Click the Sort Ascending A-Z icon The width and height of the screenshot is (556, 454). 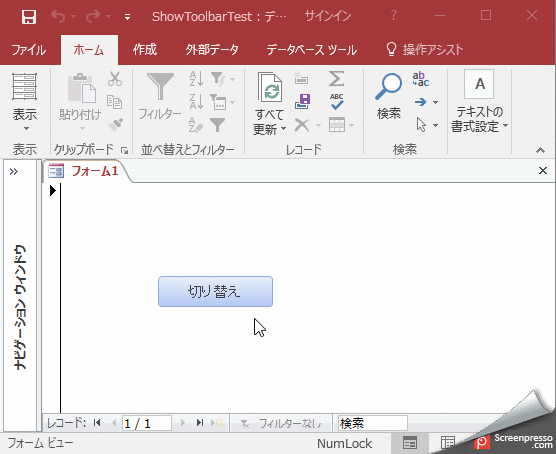tap(196, 79)
